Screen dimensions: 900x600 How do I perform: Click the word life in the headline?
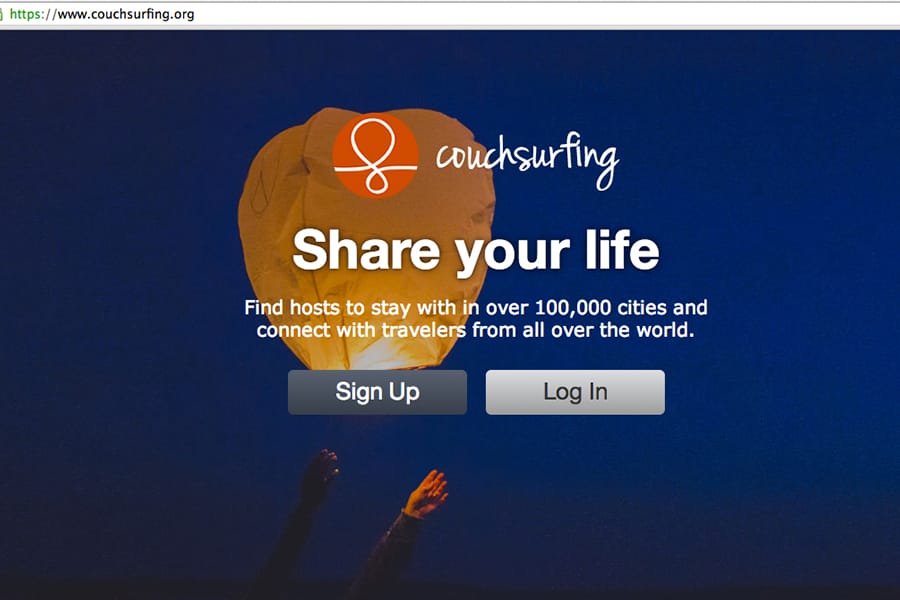622,250
